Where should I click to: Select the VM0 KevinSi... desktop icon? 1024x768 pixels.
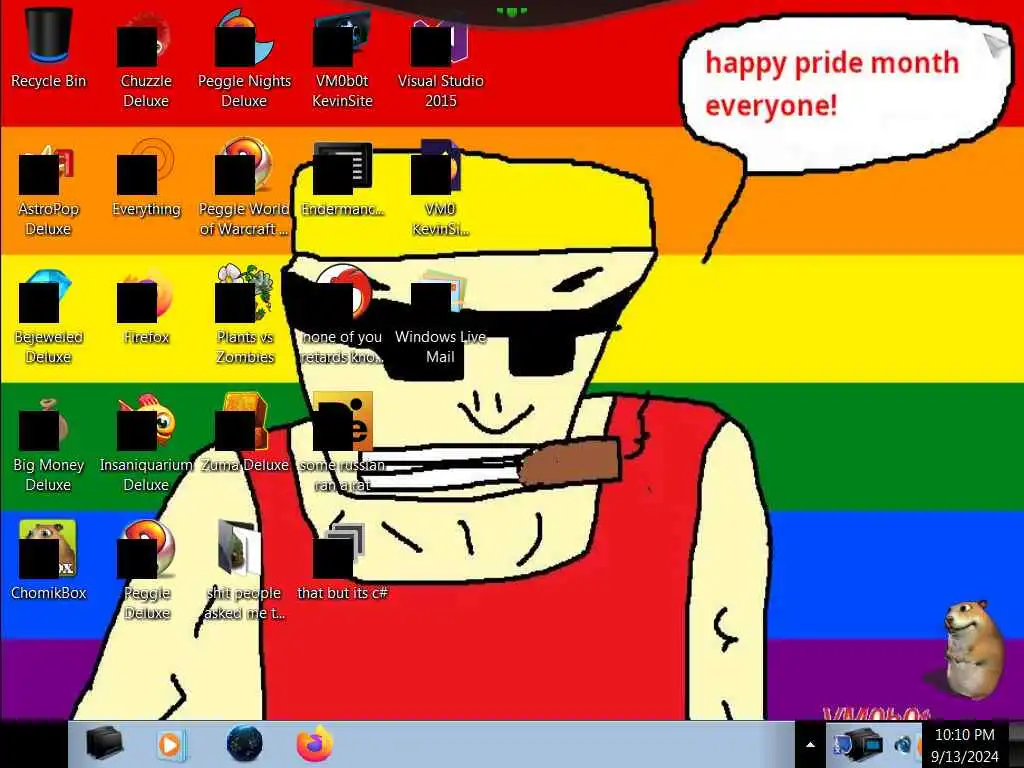coord(440,188)
